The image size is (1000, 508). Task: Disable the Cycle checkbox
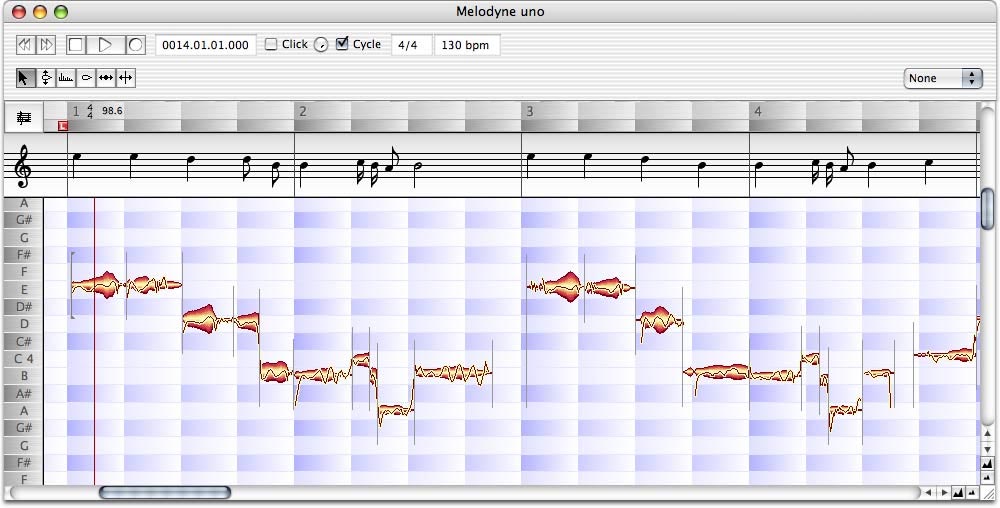342,43
